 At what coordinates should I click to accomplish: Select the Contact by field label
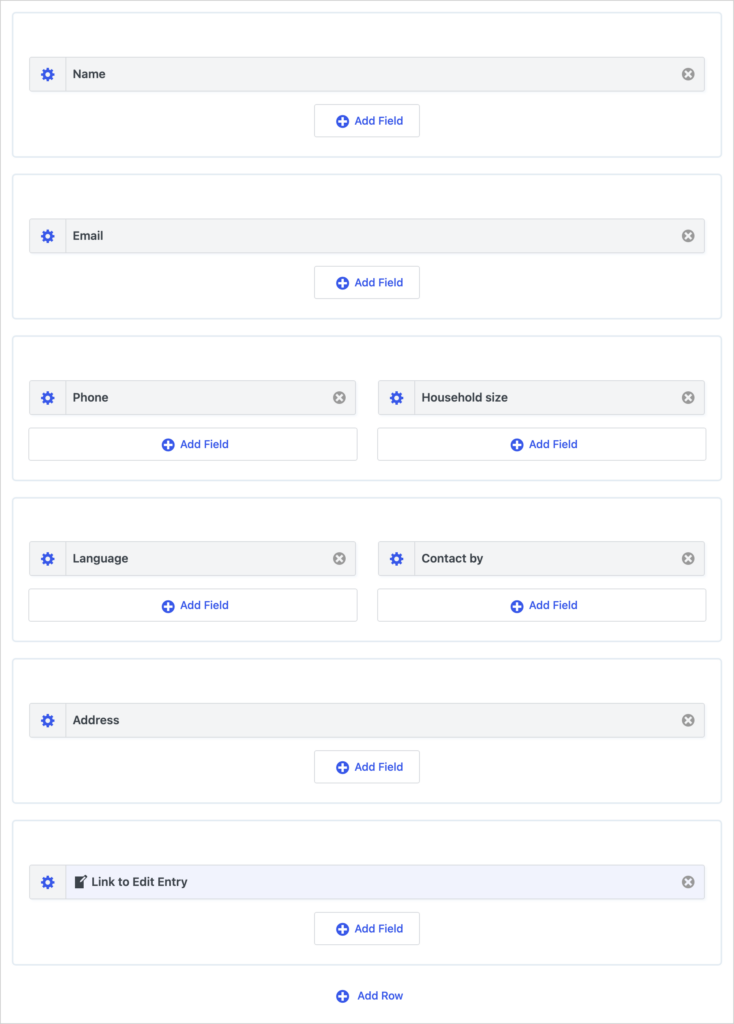(452, 559)
